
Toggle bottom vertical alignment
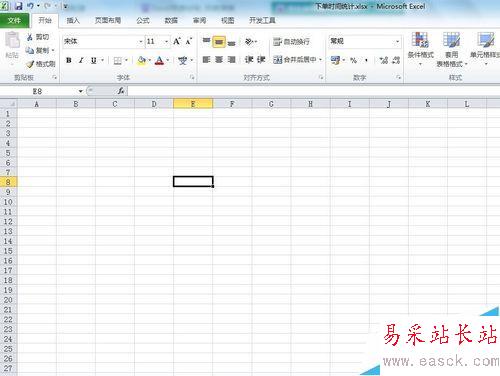click(231, 42)
